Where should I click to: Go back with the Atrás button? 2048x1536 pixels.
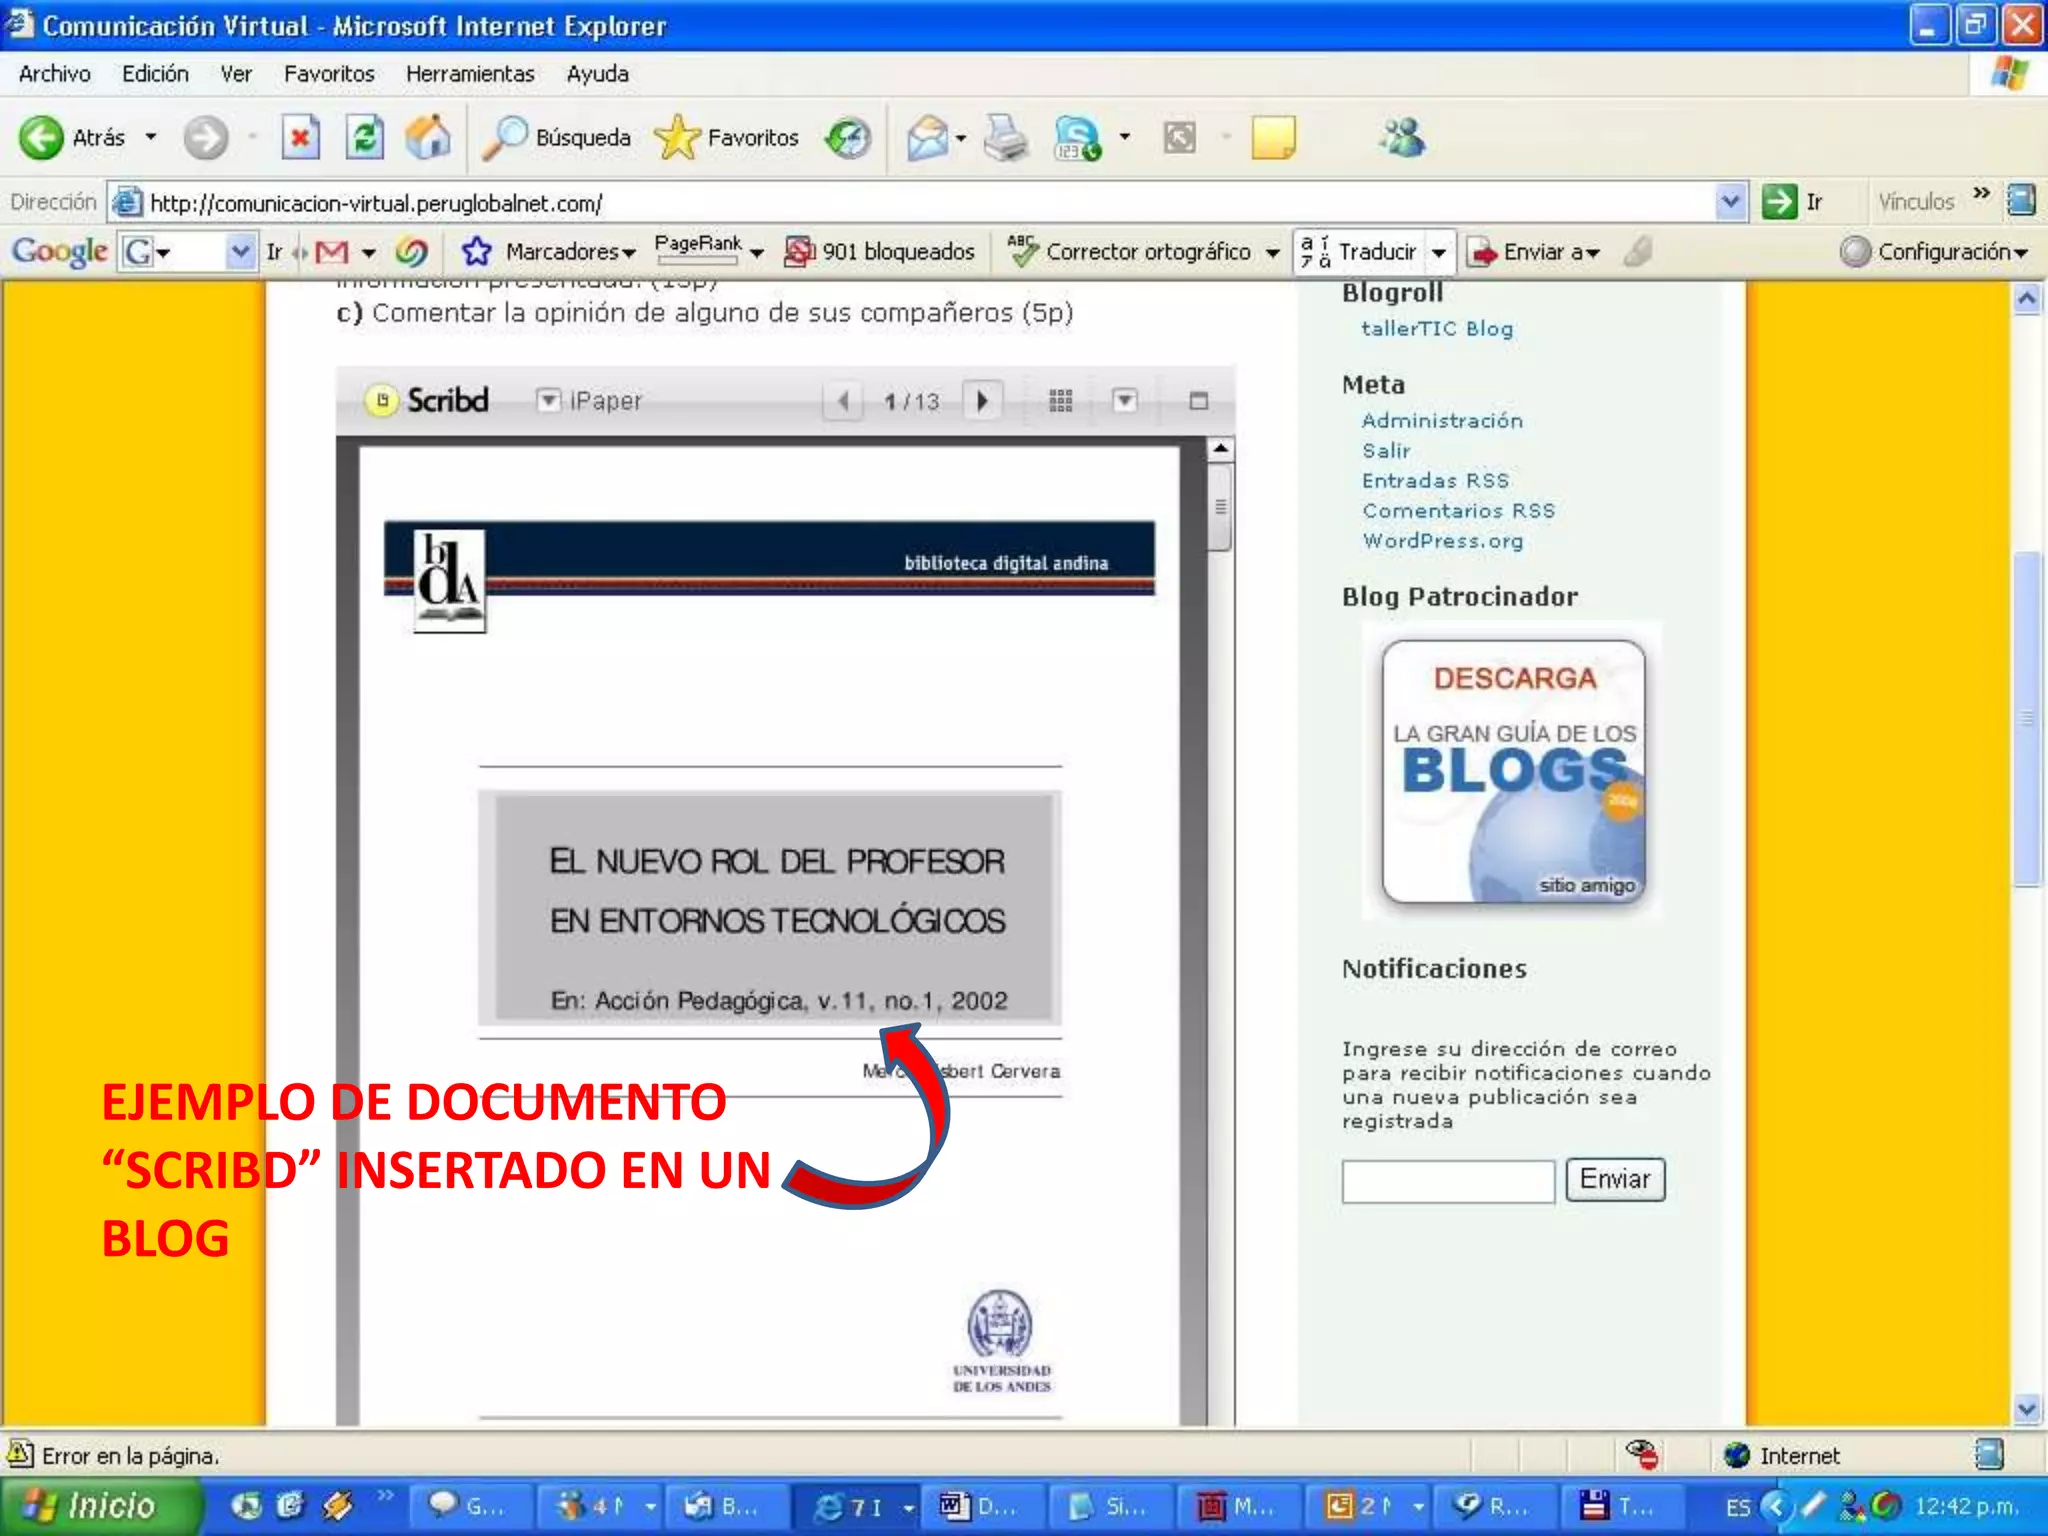72,138
